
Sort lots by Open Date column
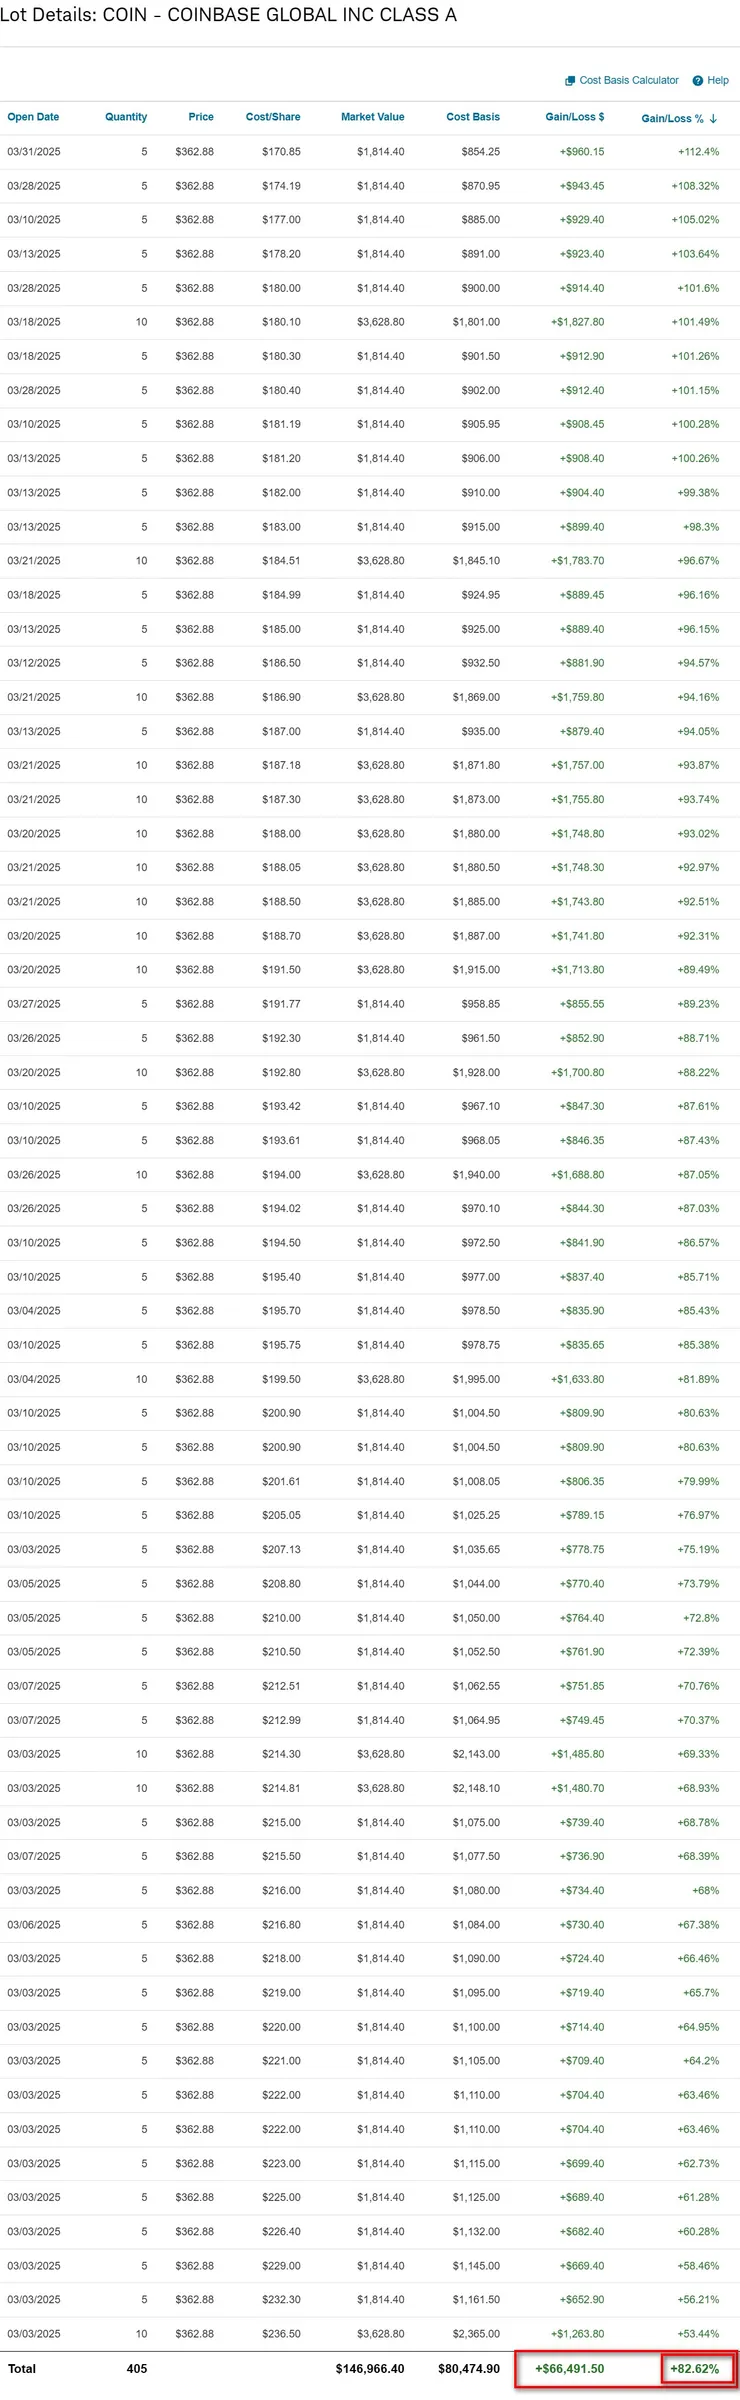pos(33,117)
